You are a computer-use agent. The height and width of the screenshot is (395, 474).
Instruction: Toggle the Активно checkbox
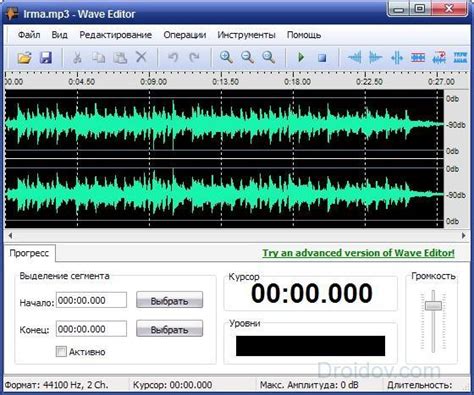tap(61, 351)
